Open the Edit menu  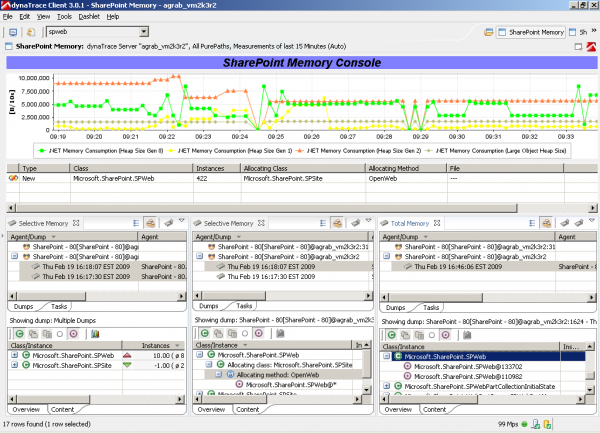(24, 16)
